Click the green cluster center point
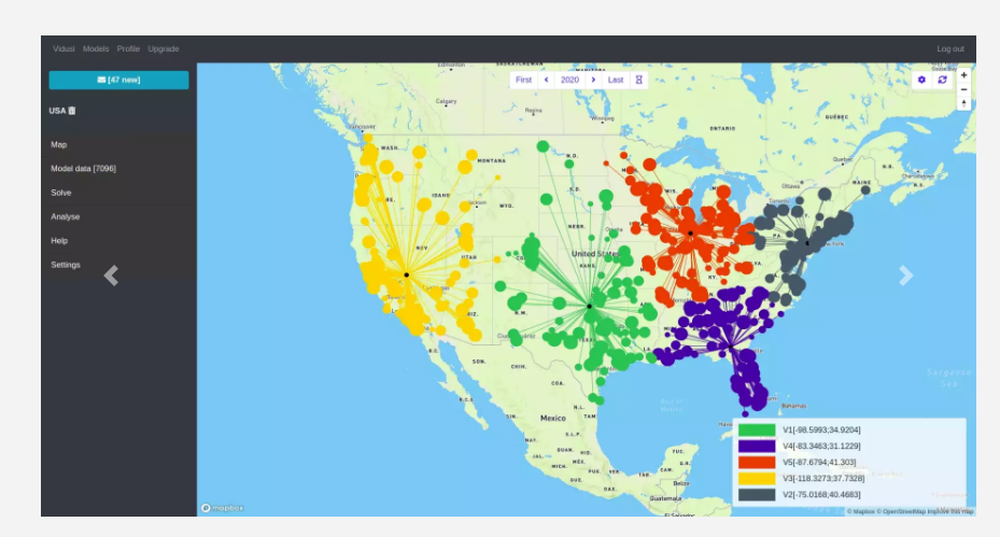Screen dimensions: 1000x537 (x=589, y=306)
